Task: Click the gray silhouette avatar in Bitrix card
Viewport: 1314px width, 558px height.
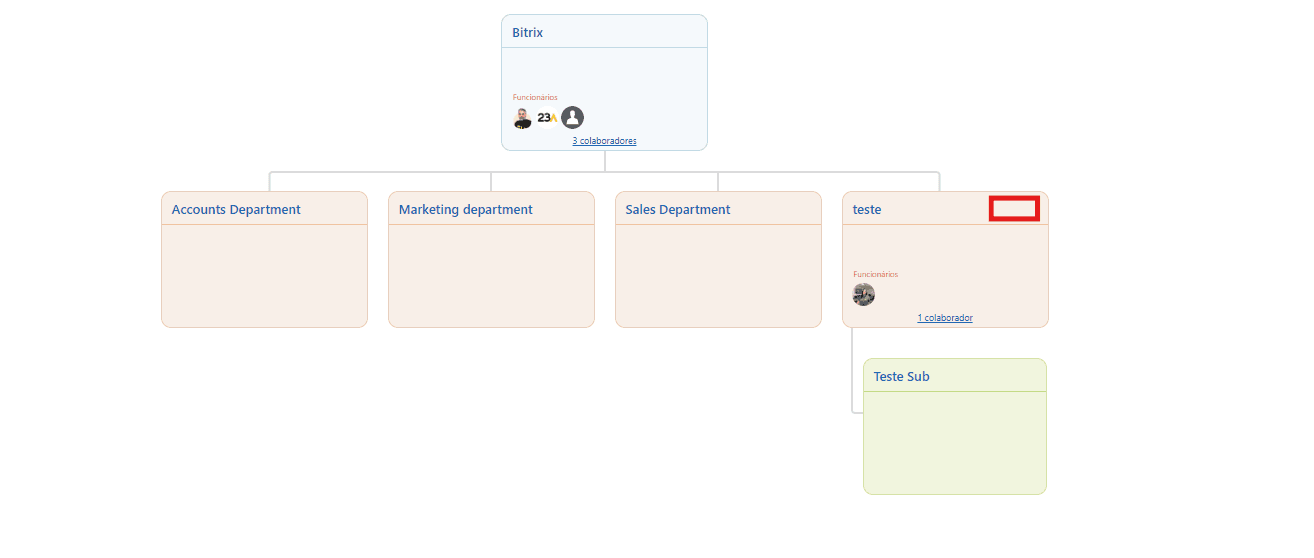Action: click(x=572, y=118)
